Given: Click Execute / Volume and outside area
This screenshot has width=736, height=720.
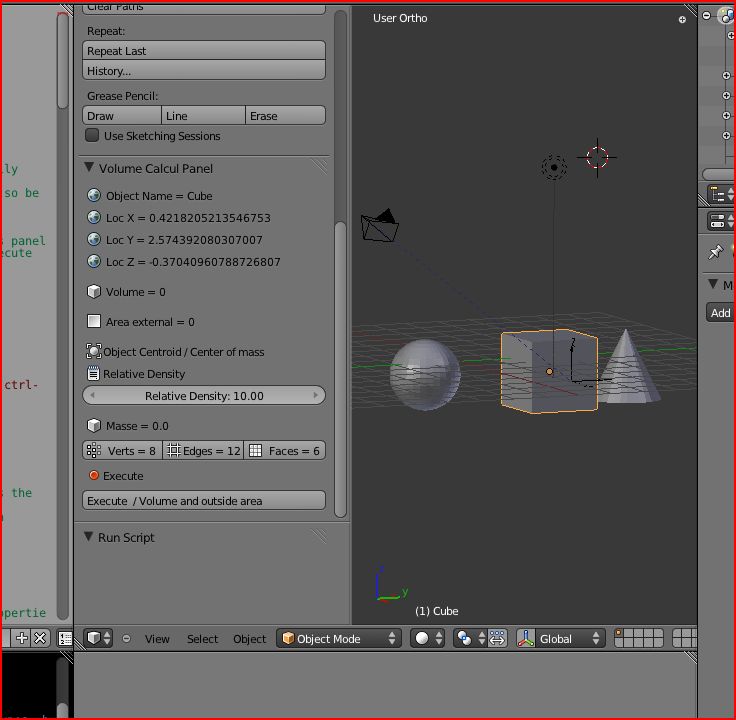Looking at the screenshot, I should 204,501.
